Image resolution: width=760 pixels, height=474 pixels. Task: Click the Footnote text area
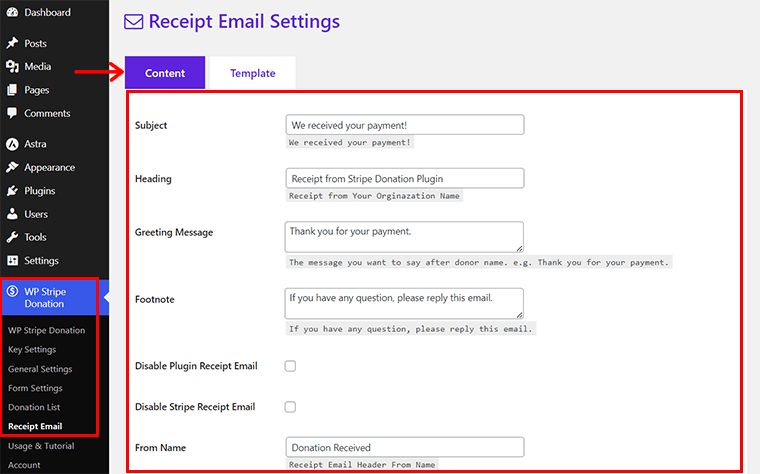(404, 303)
